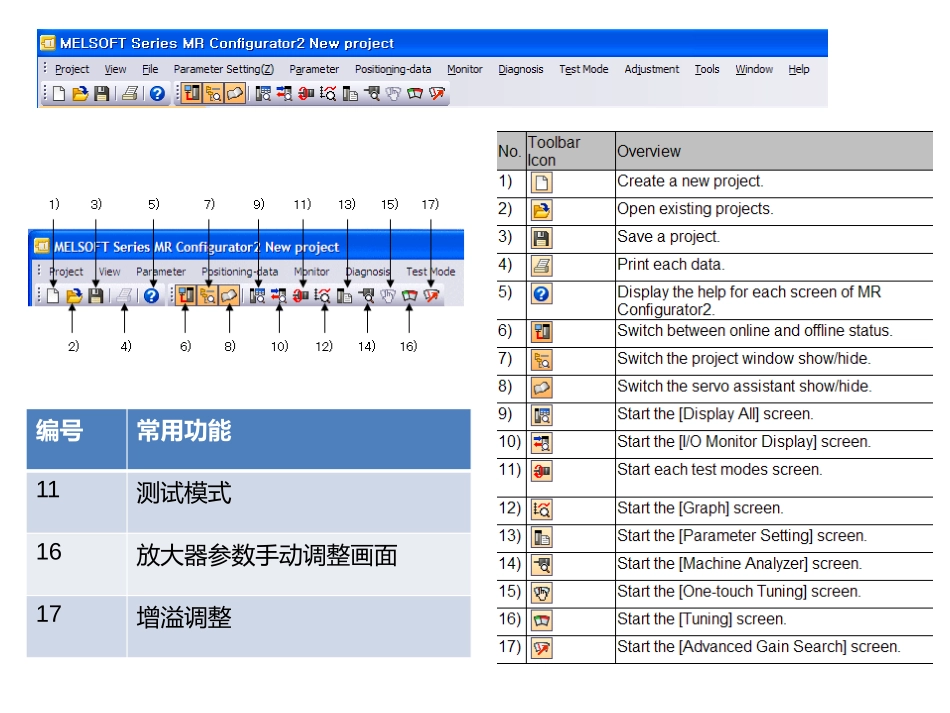Toggle online/offline button in numbered annotated toolbar
The height and width of the screenshot is (713, 950).
tap(186, 296)
